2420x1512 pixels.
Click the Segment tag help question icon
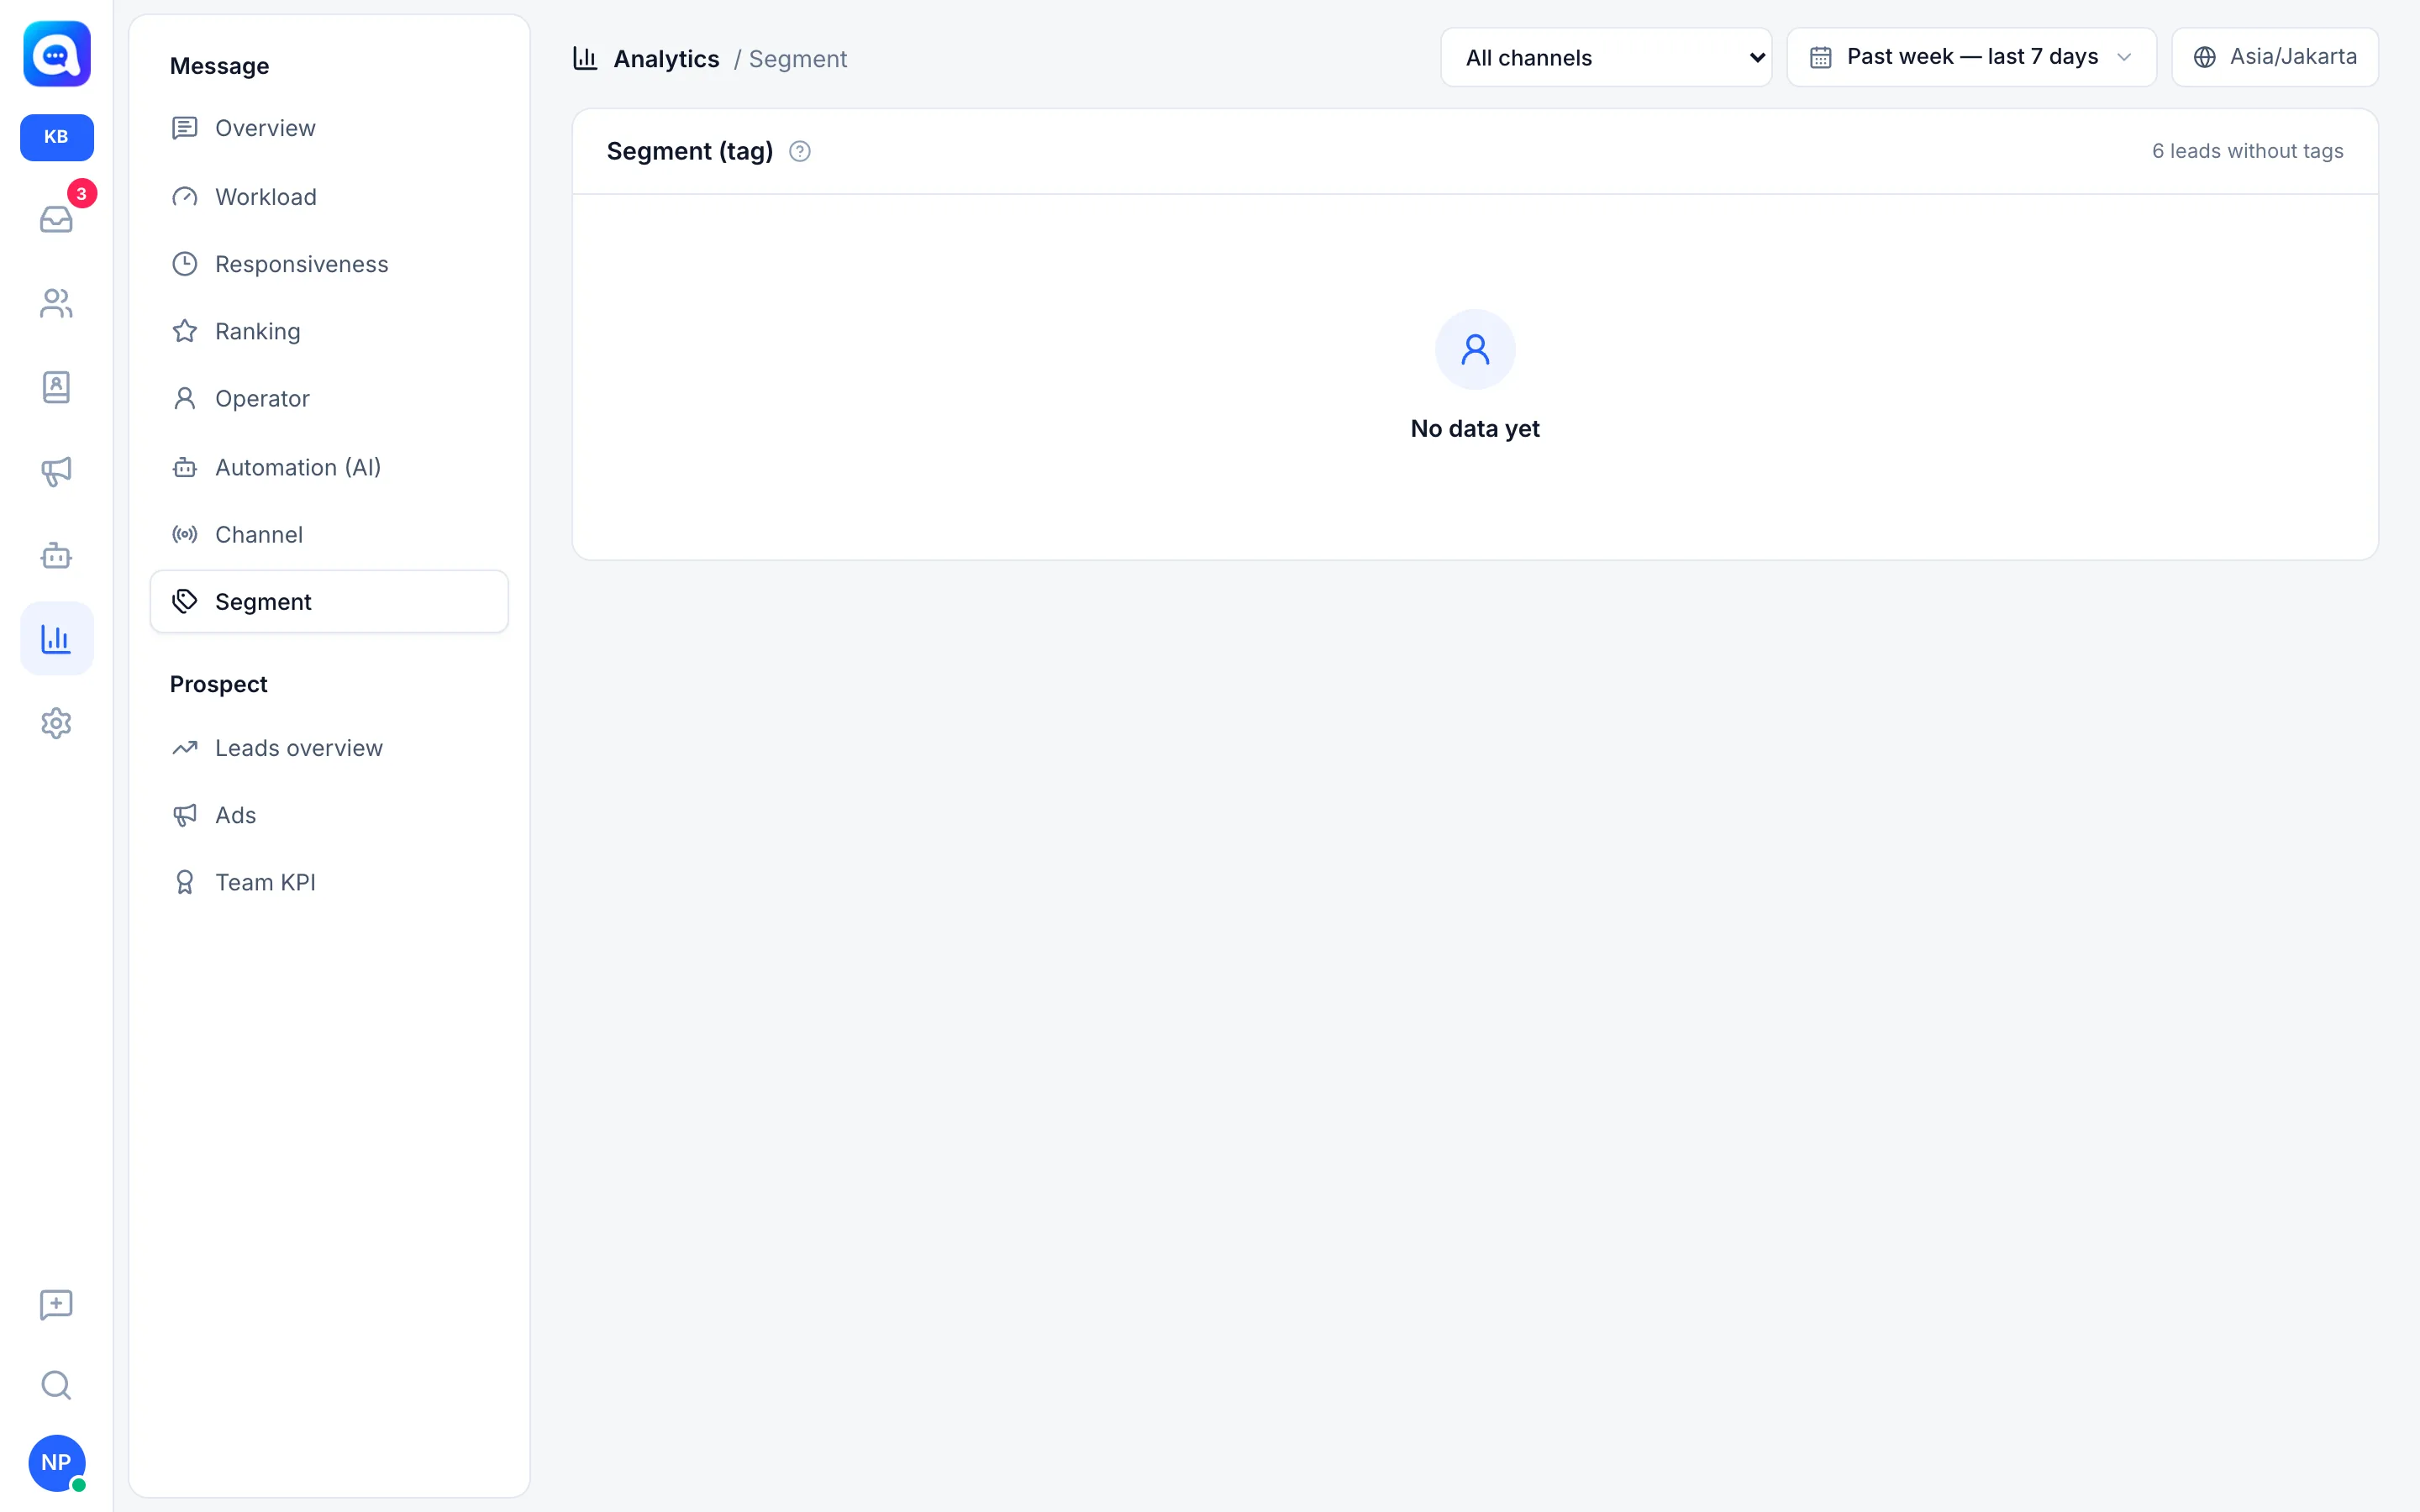click(x=799, y=151)
